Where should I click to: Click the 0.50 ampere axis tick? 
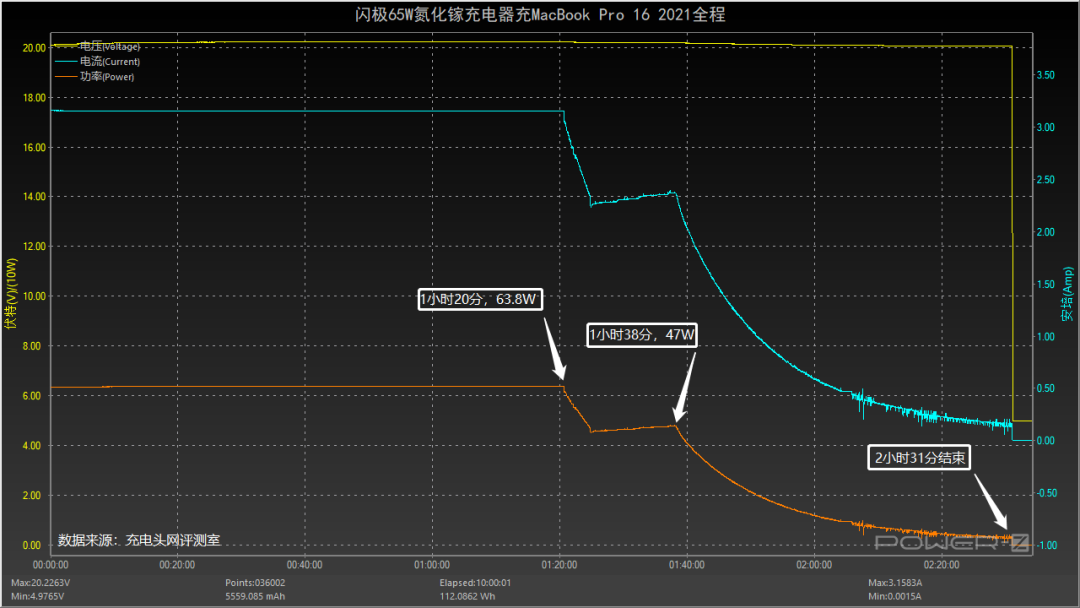[1046, 388]
